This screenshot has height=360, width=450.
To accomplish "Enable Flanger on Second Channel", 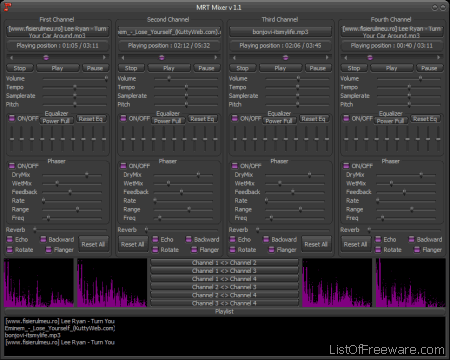I will click(194, 250).
